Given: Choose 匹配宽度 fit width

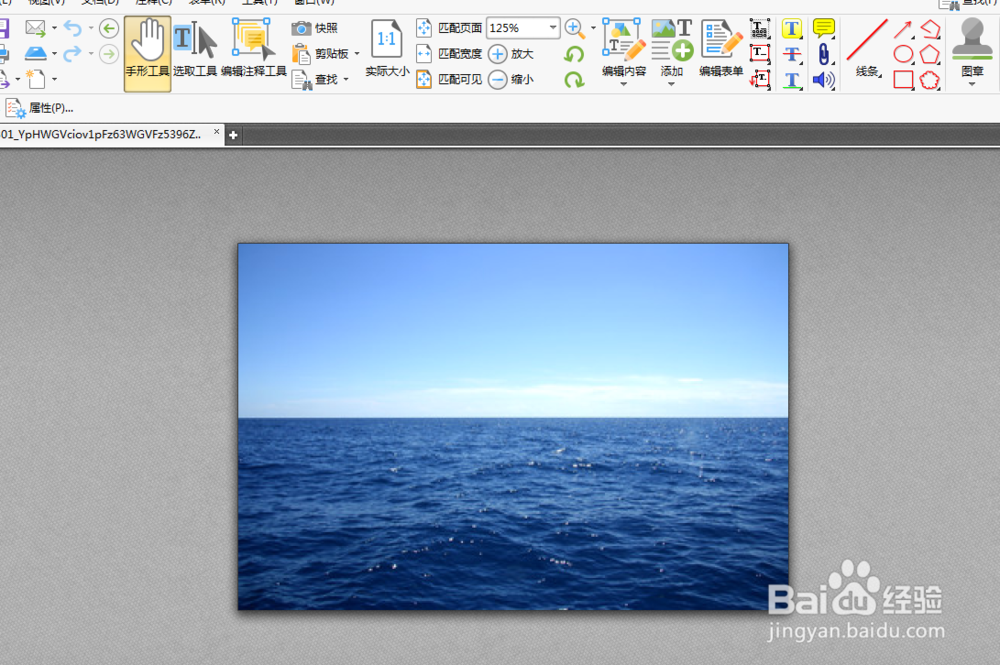Looking at the screenshot, I should [x=449, y=54].
